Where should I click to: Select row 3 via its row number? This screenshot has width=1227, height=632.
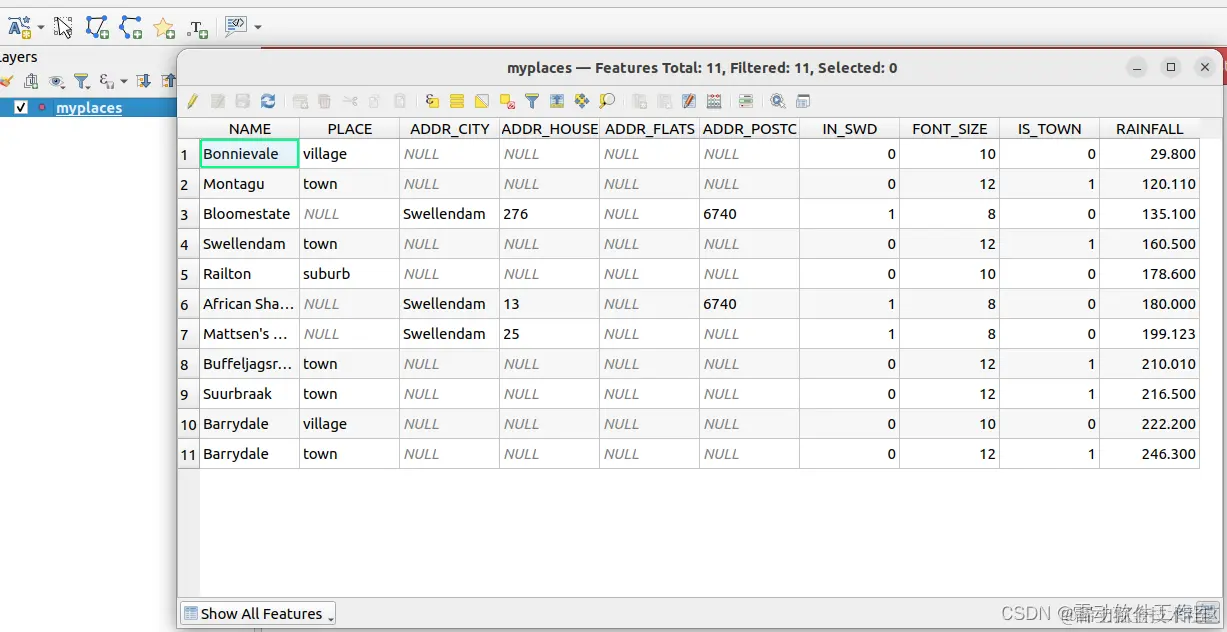pyautogui.click(x=189, y=214)
